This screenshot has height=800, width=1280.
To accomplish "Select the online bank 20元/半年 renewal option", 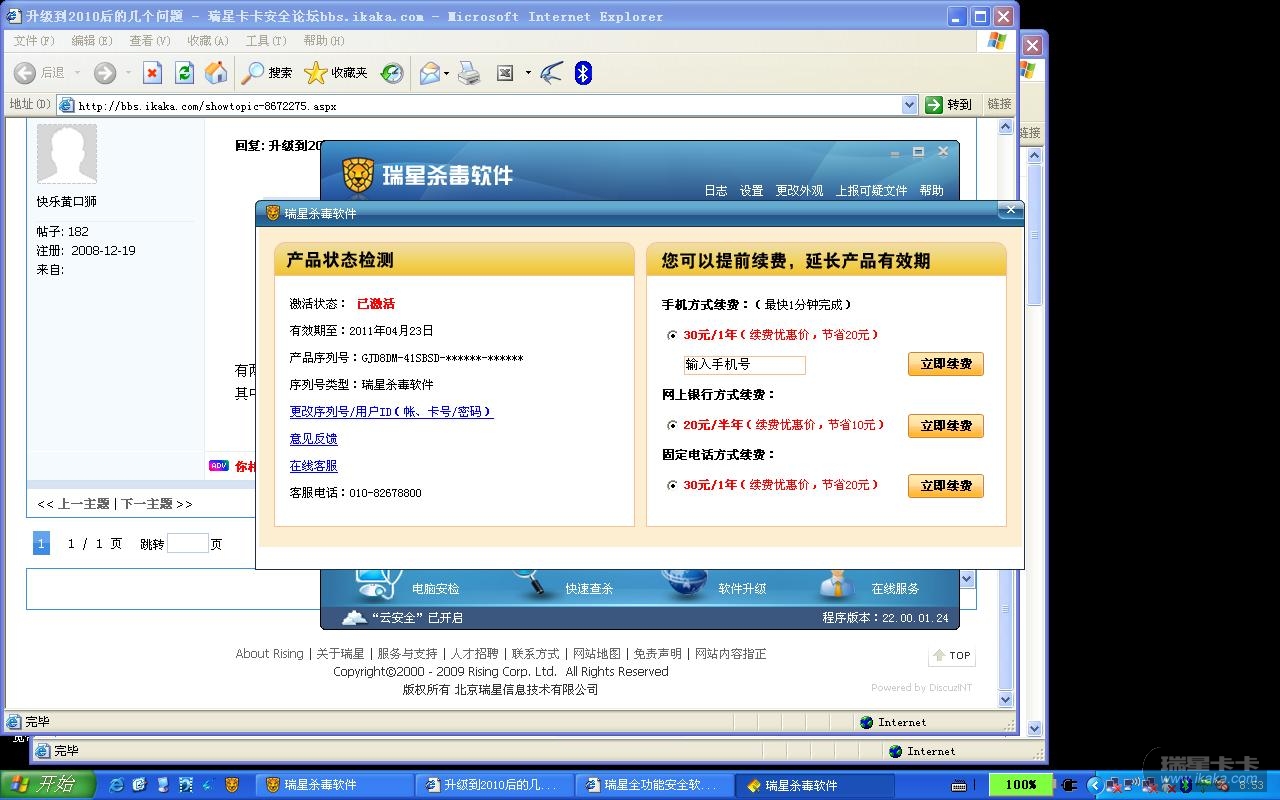I will pyautogui.click(x=672, y=425).
